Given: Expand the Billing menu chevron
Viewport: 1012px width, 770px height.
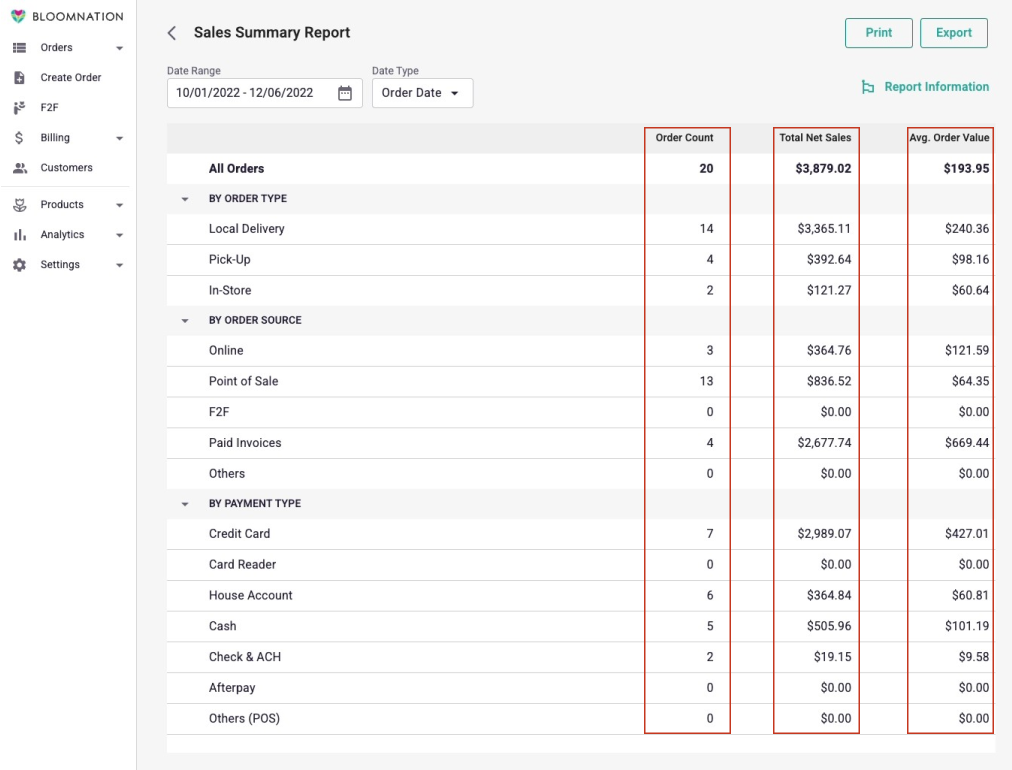Looking at the screenshot, I should pyautogui.click(x=120, y=137).
